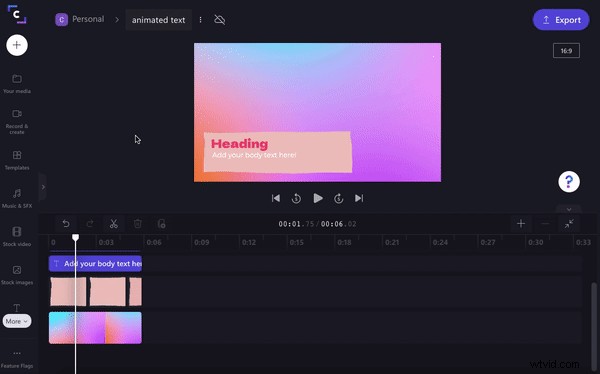Change the 16:9 aspect ratio
This screenshot has width=600, height=374.
coord(566,51)
